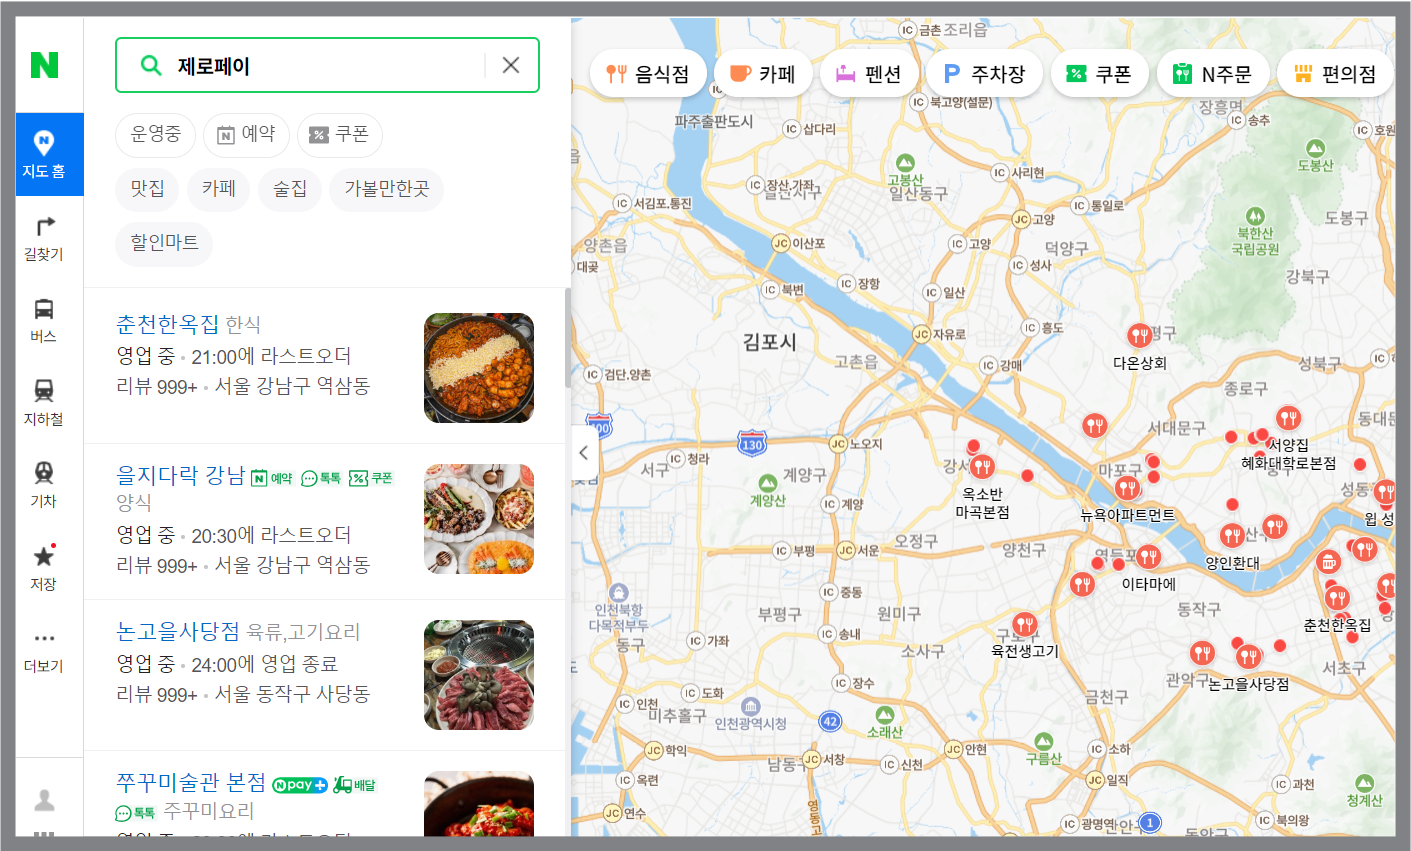Click the profile avatar icon in sidebar
This screenshot has width=1411, height=851.
(x=44, y=800)
